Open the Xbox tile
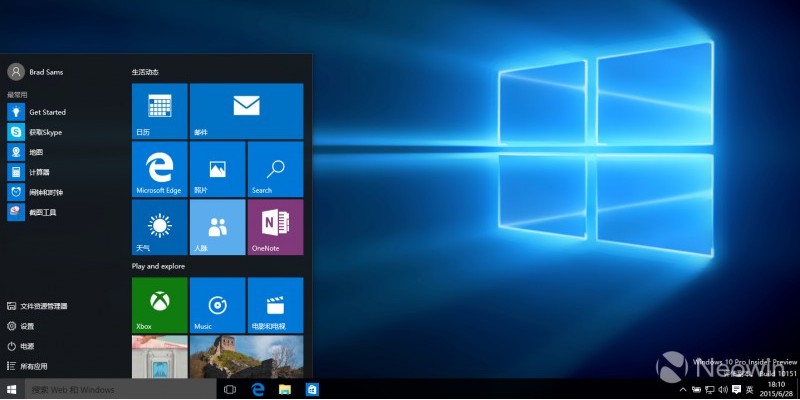Screen dimensions: 800x400 [x=160, y=305]
